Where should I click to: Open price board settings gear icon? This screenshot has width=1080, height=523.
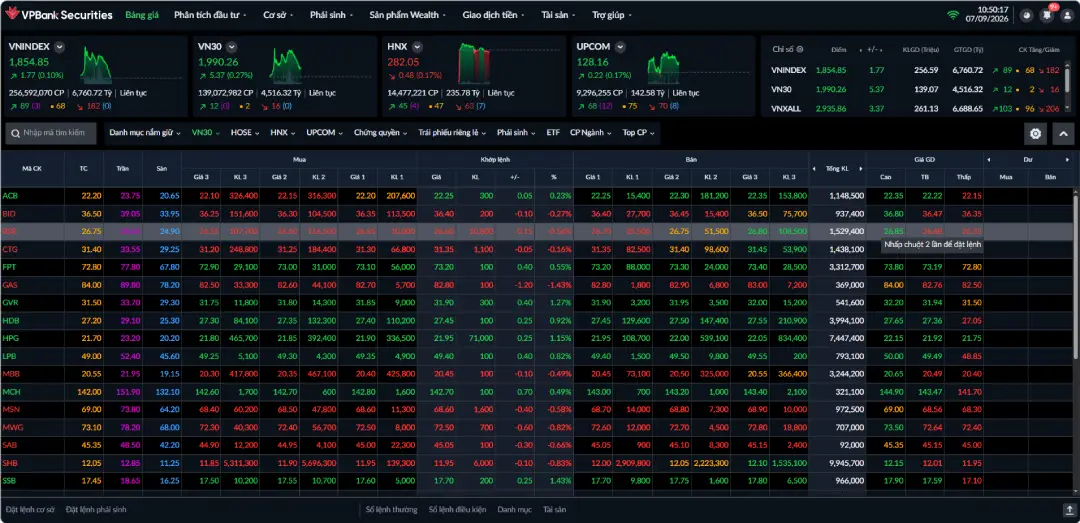(1035, 134)
